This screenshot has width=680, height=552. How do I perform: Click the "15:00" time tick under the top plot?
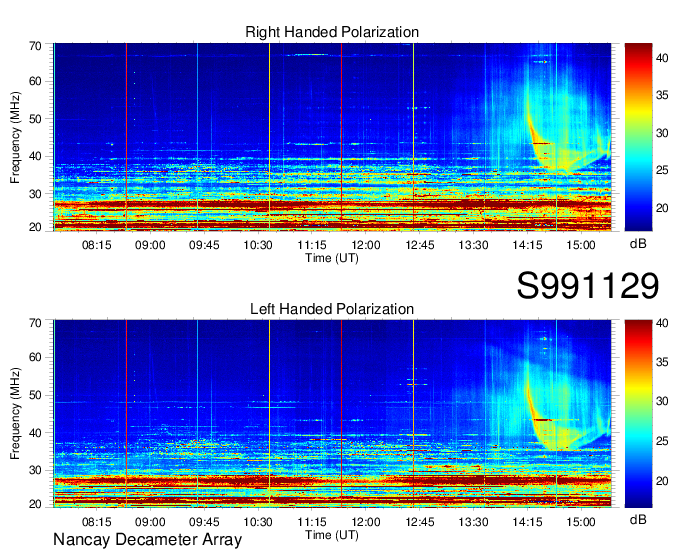tap(581, 245)
